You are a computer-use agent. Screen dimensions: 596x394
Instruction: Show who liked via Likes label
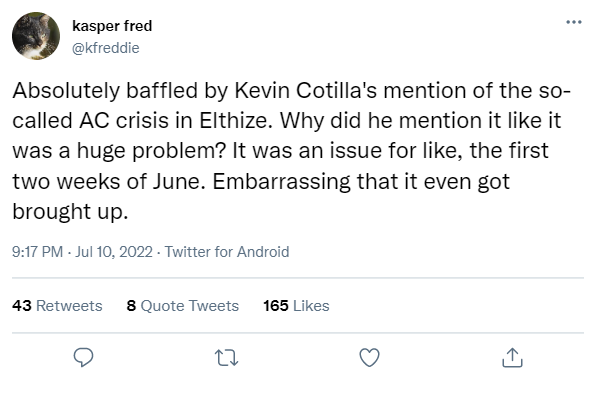click(x=311, y=306)
